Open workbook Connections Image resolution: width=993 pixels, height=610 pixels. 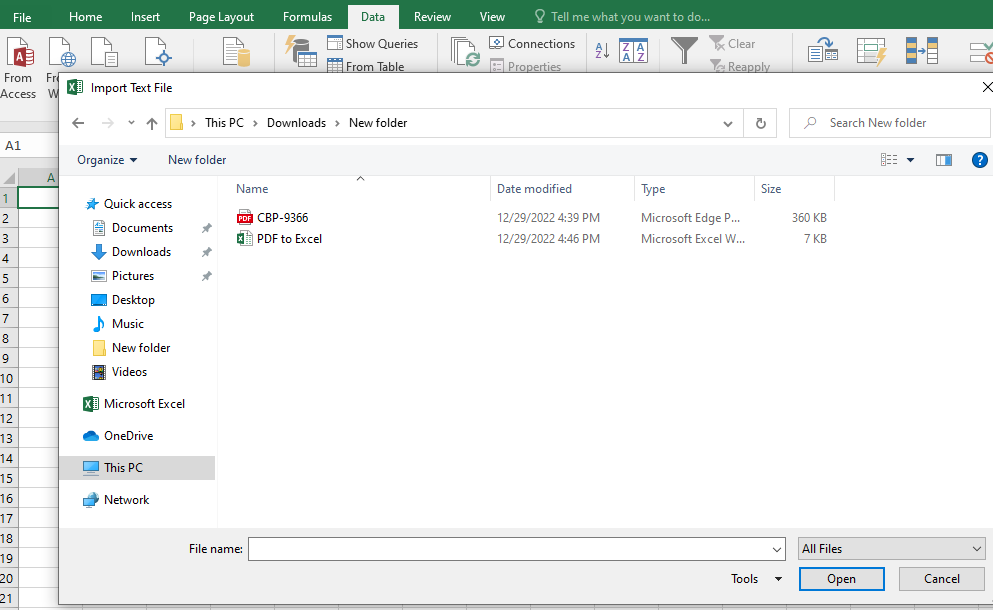(532, 43)
